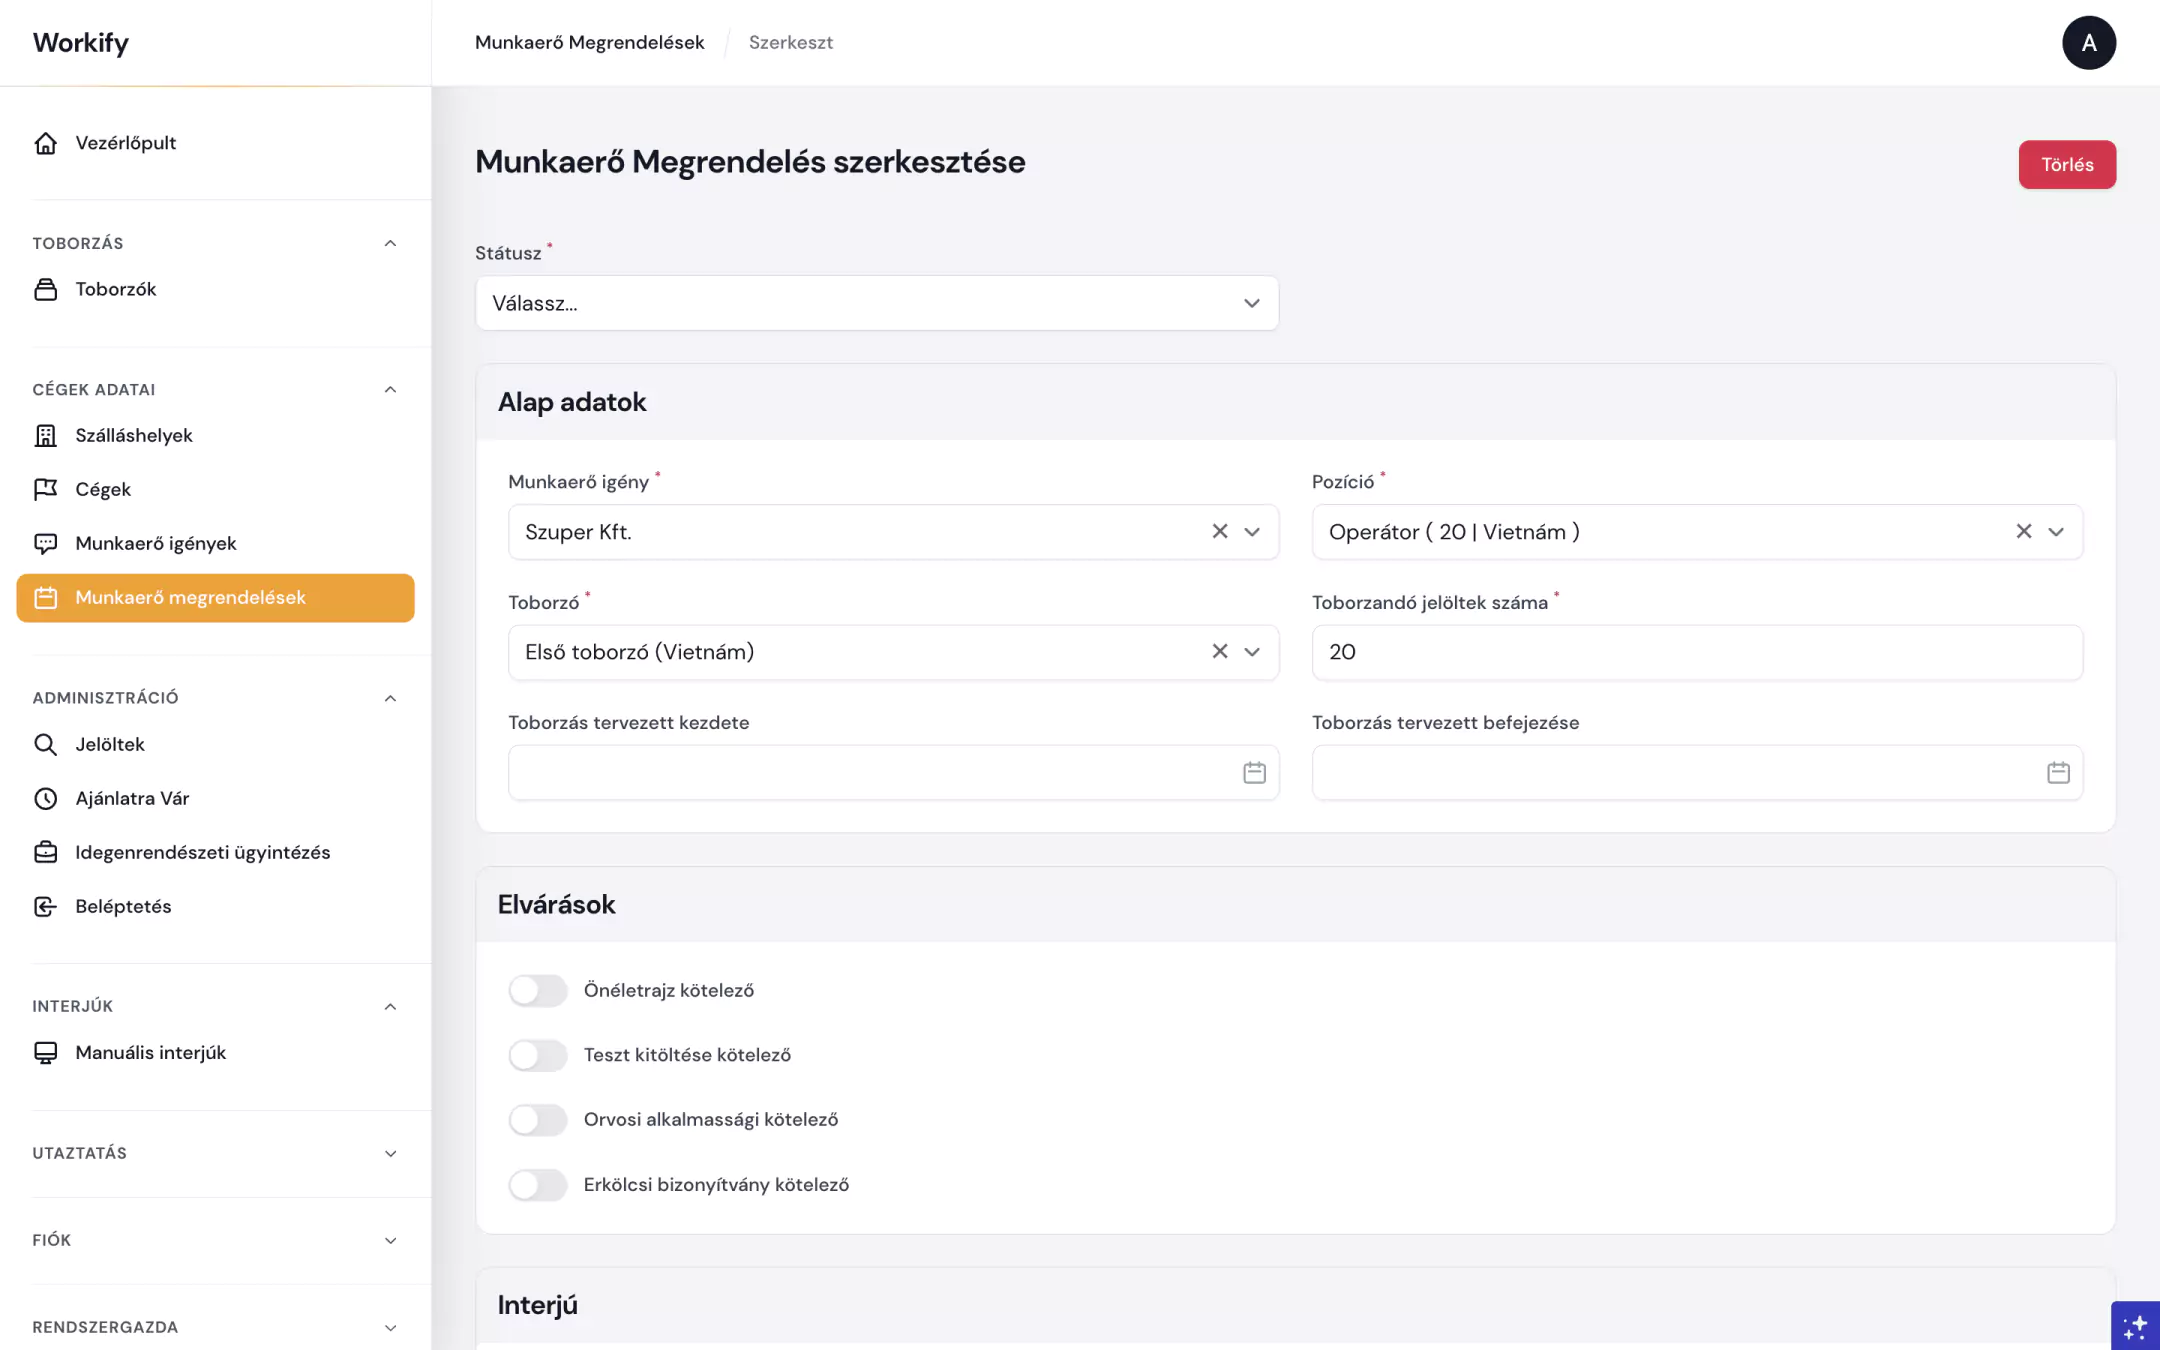Clear the Szuper Kft. selection with X

1219,531
